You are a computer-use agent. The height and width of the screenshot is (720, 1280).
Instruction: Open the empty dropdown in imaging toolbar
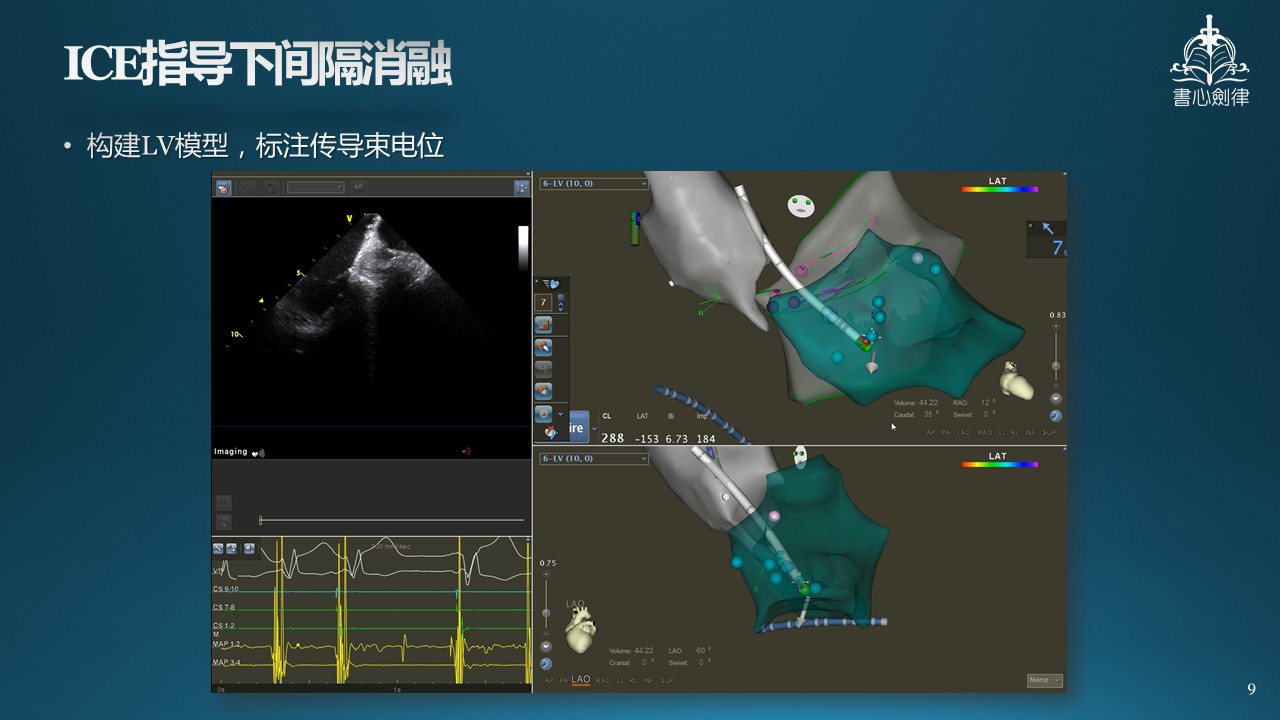pyautogui.click(x=316, y=187)
